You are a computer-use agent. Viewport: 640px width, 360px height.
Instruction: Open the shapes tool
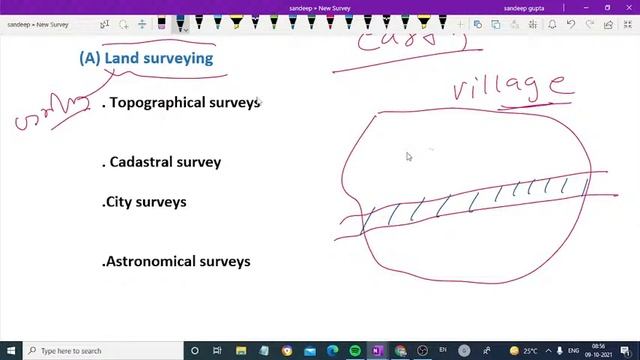point(478,24)
